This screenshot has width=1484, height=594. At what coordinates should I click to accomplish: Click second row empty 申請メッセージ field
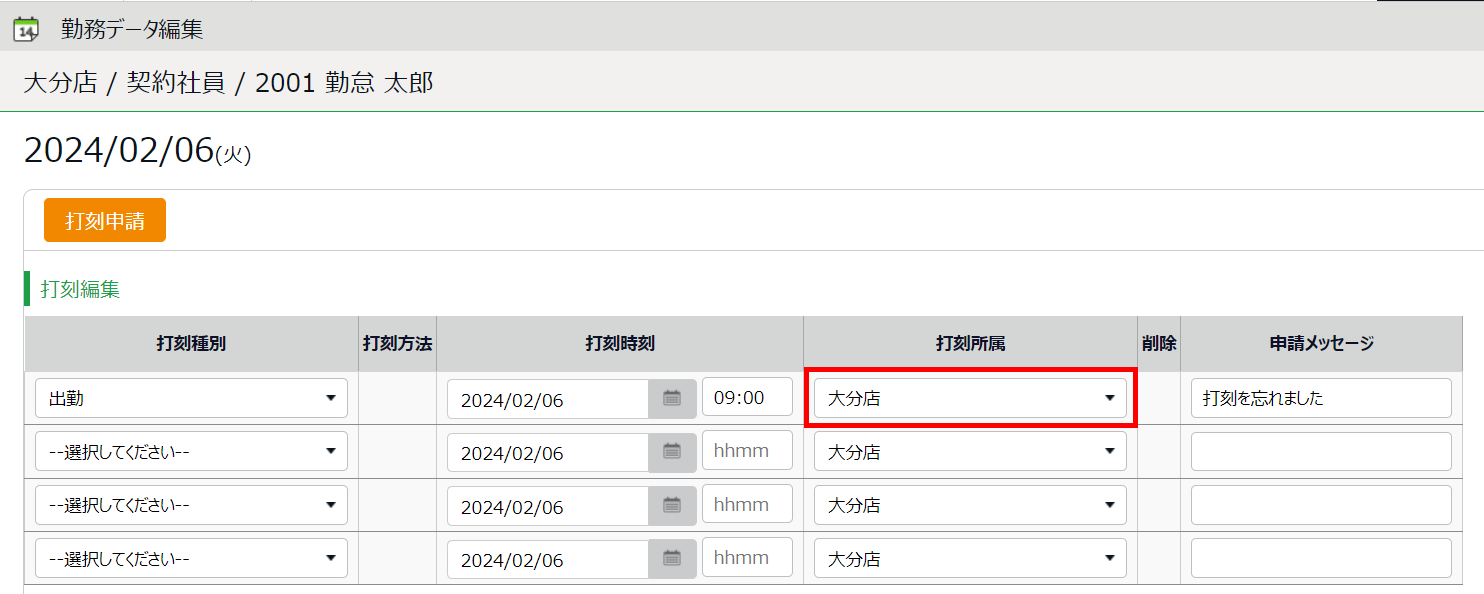1320,451
